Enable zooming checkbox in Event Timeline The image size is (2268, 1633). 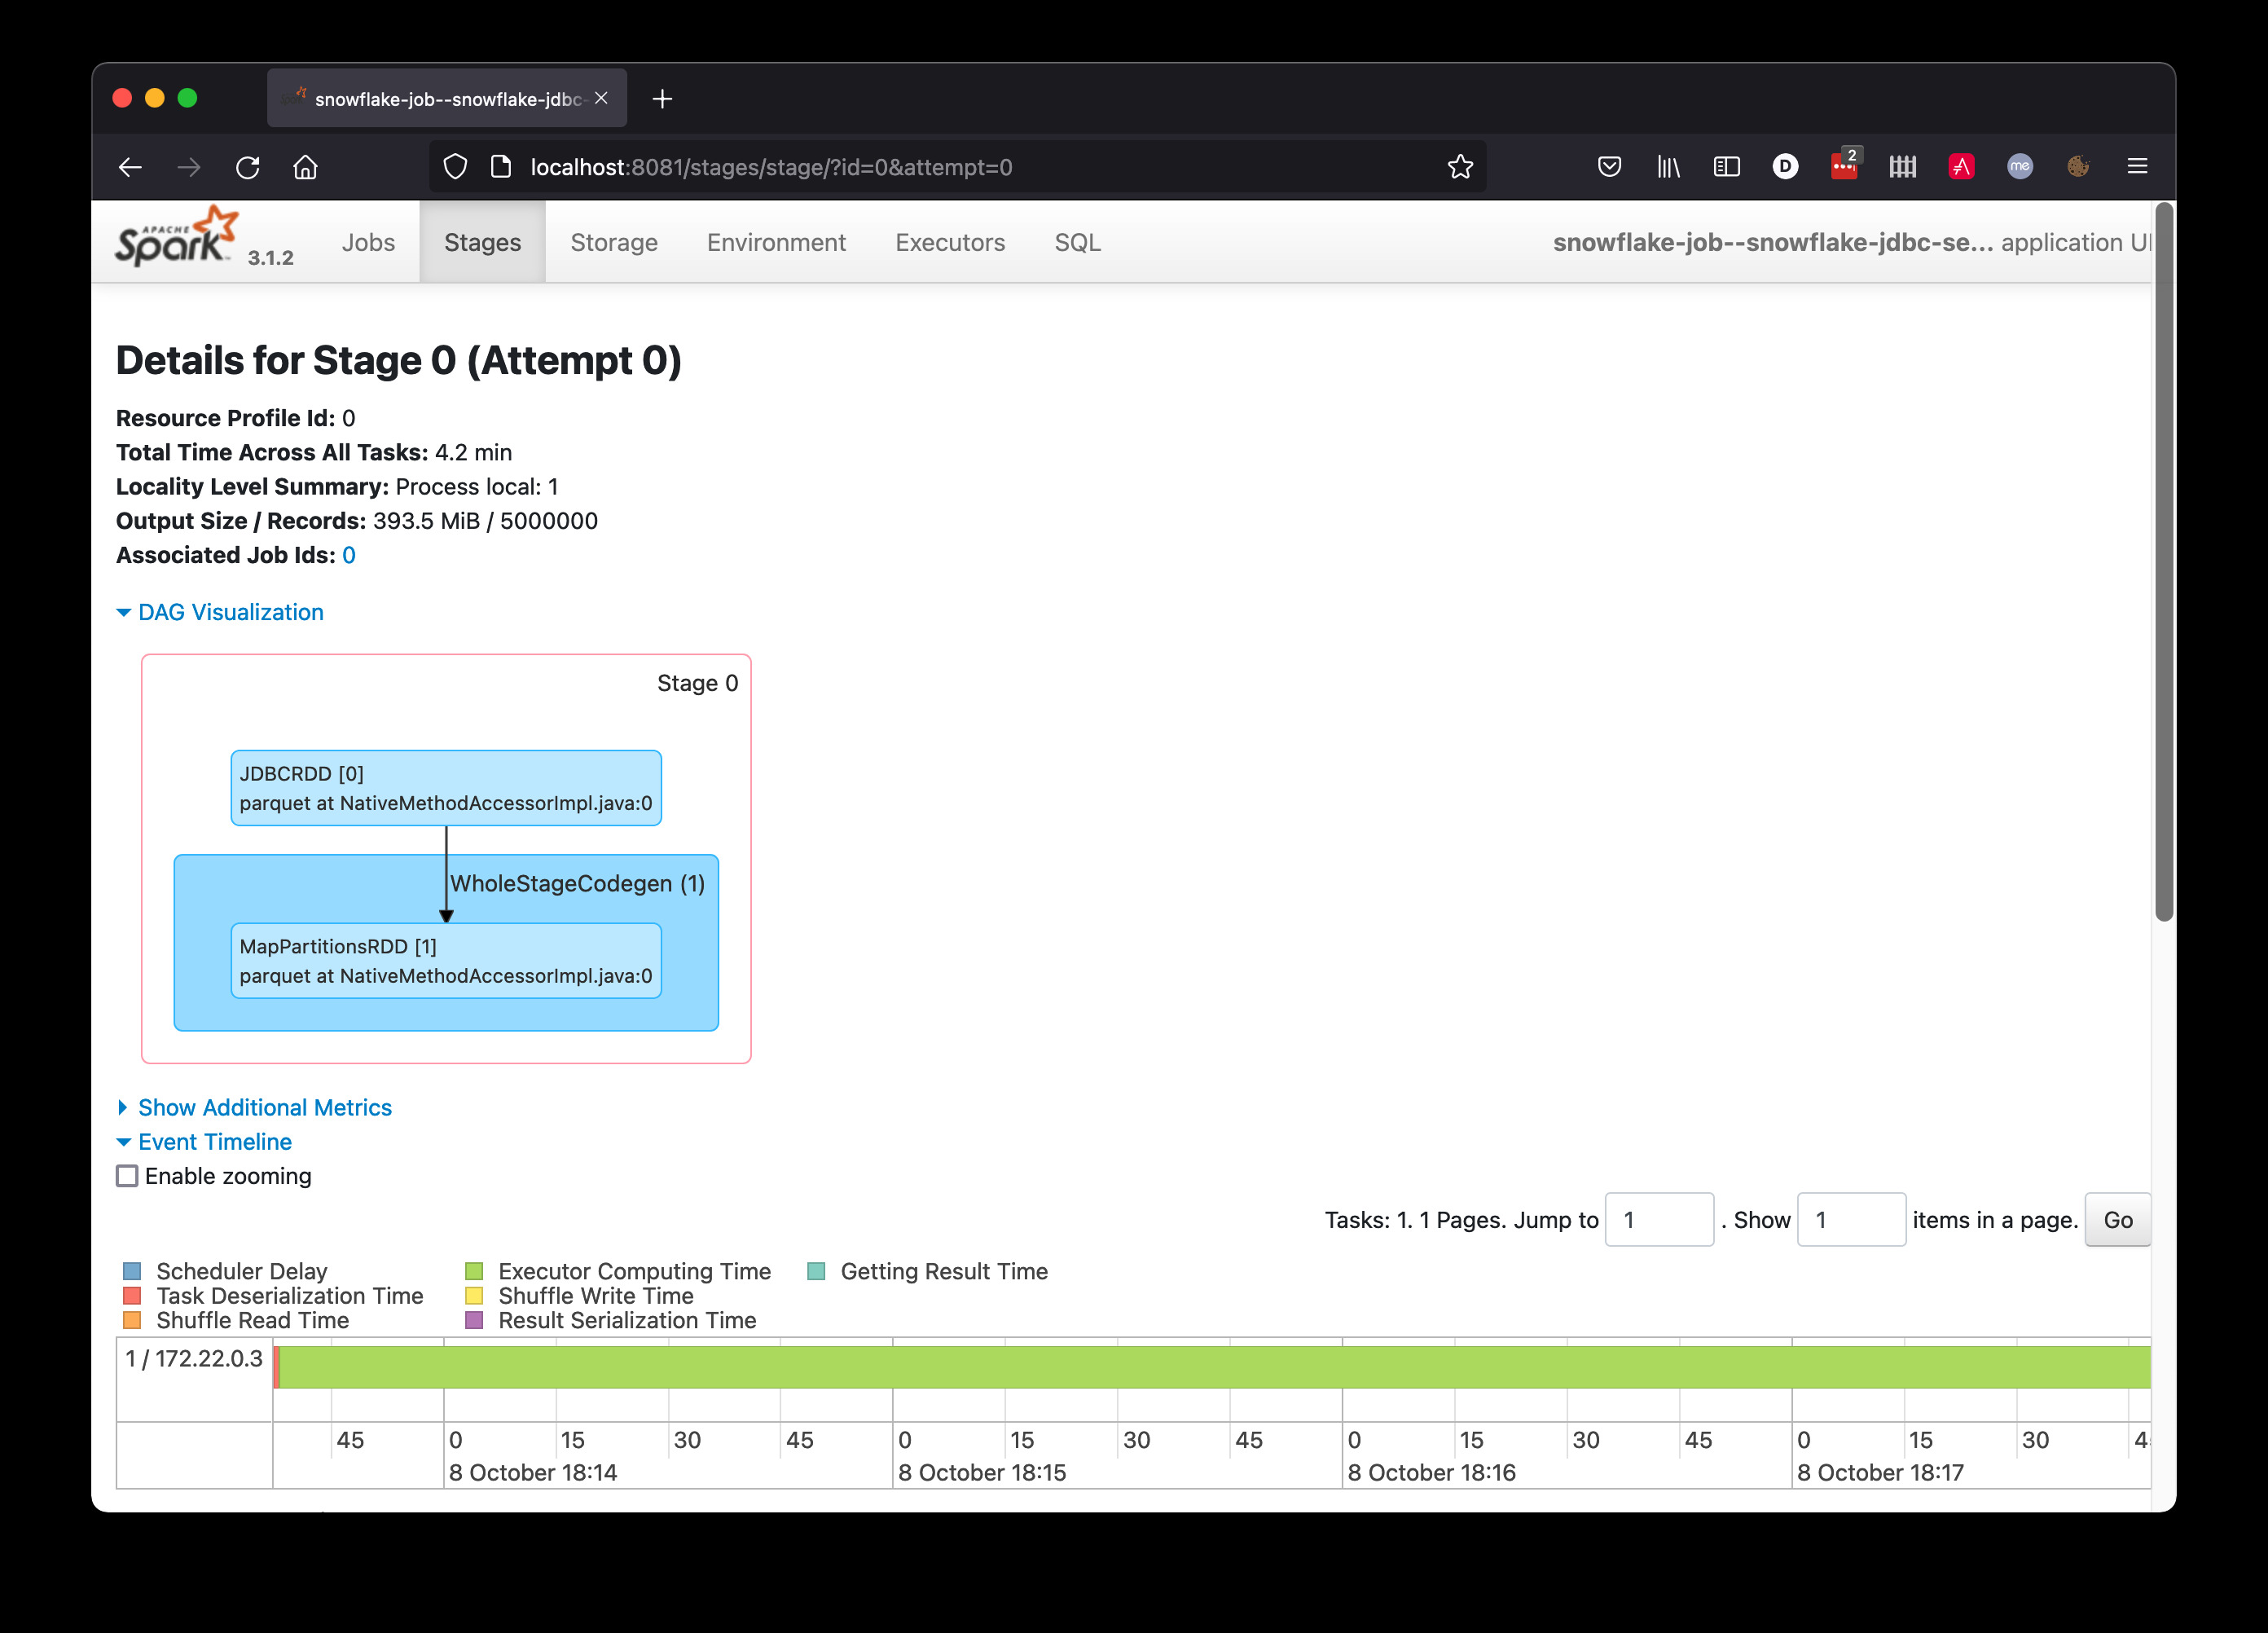[x=127, y=1176]
